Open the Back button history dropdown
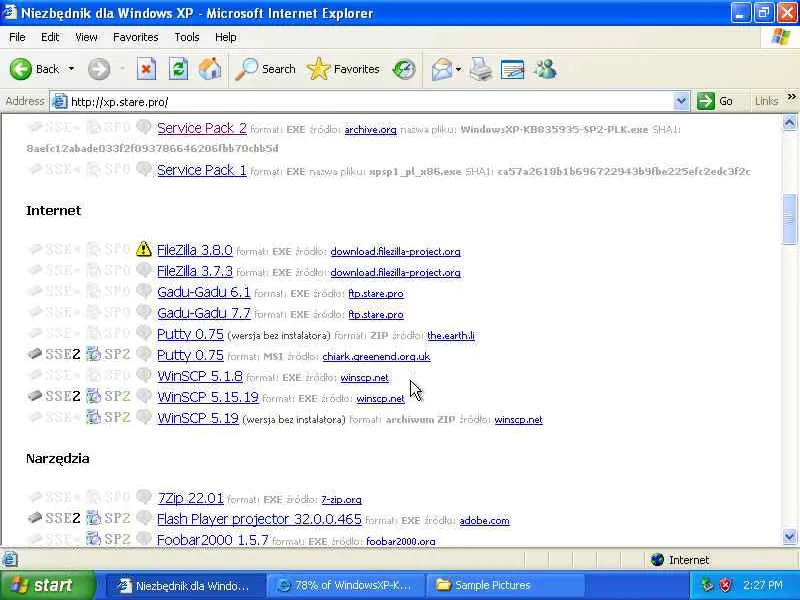This screenshot has width=800, height=600. pyautogui.click(x=71, y=69)
